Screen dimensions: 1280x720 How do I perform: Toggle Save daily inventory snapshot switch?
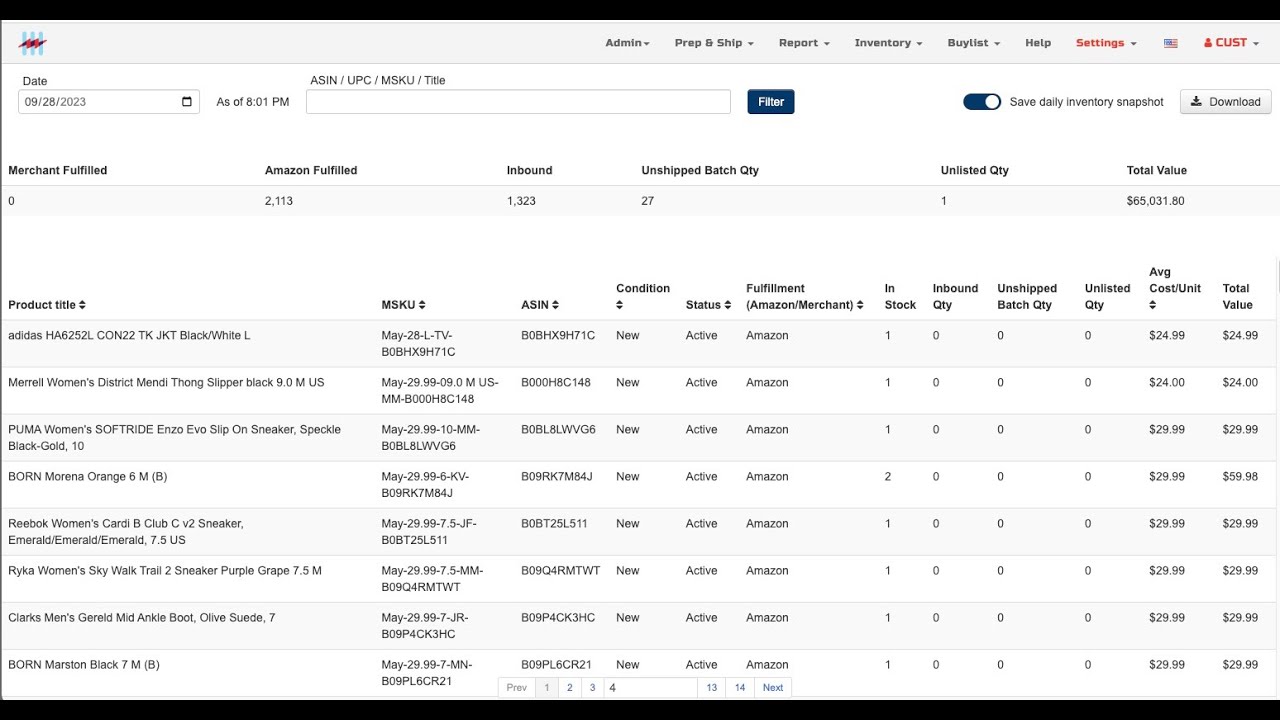pyautogui.click(x=982, y=102)
